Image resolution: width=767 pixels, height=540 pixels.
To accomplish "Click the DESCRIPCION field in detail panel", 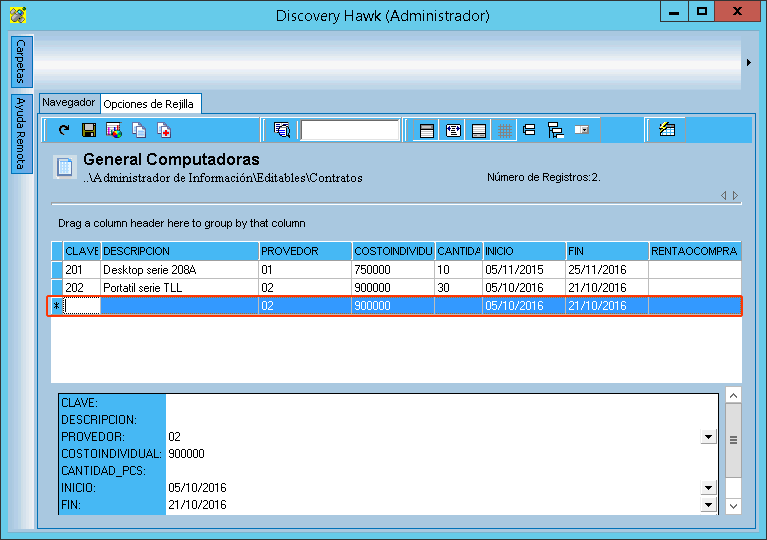I will point(442,420).
